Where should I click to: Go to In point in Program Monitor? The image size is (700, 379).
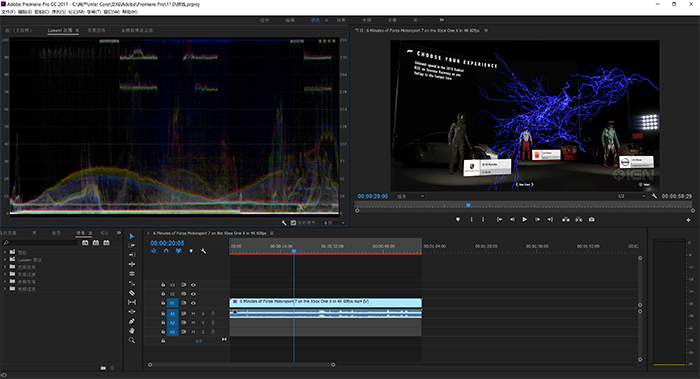(x=500, y=219)
